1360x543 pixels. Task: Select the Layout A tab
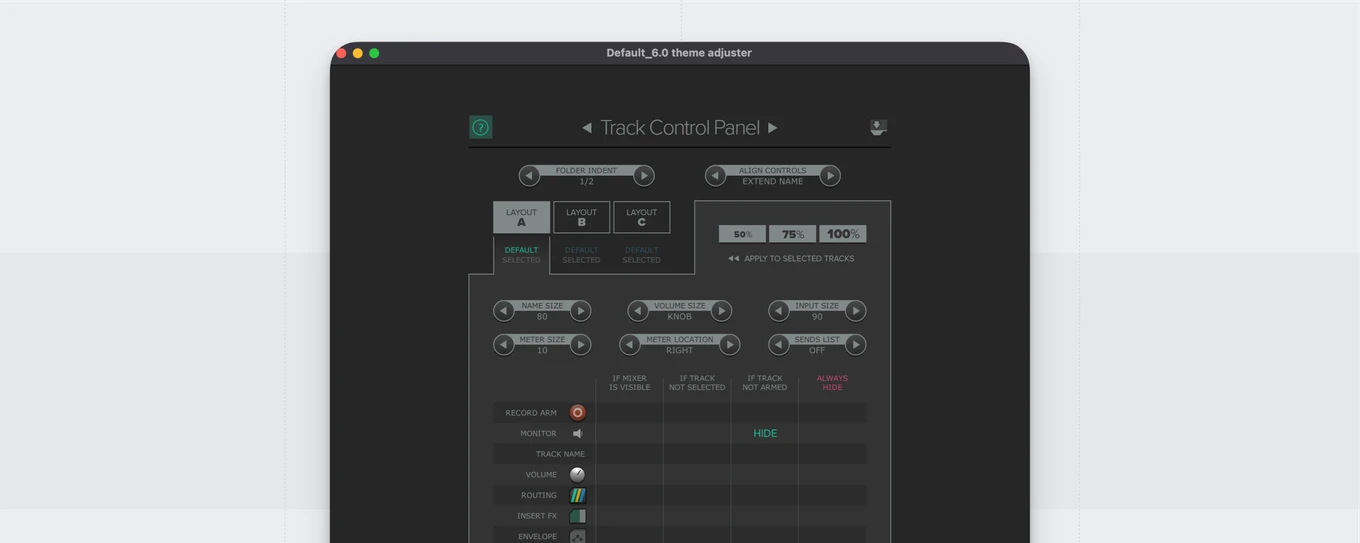click(x=521, y=217)
